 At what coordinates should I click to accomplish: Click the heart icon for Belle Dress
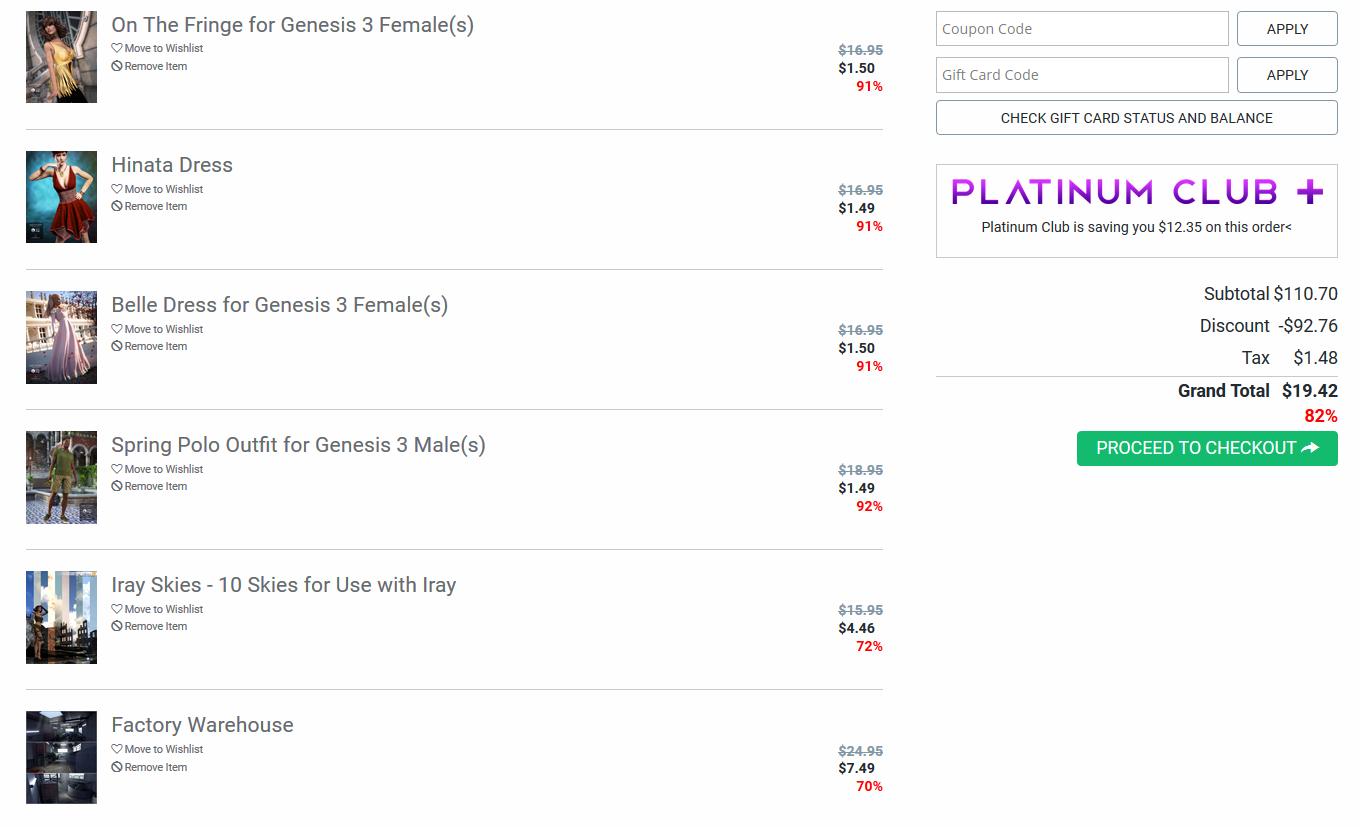[117, 329]
